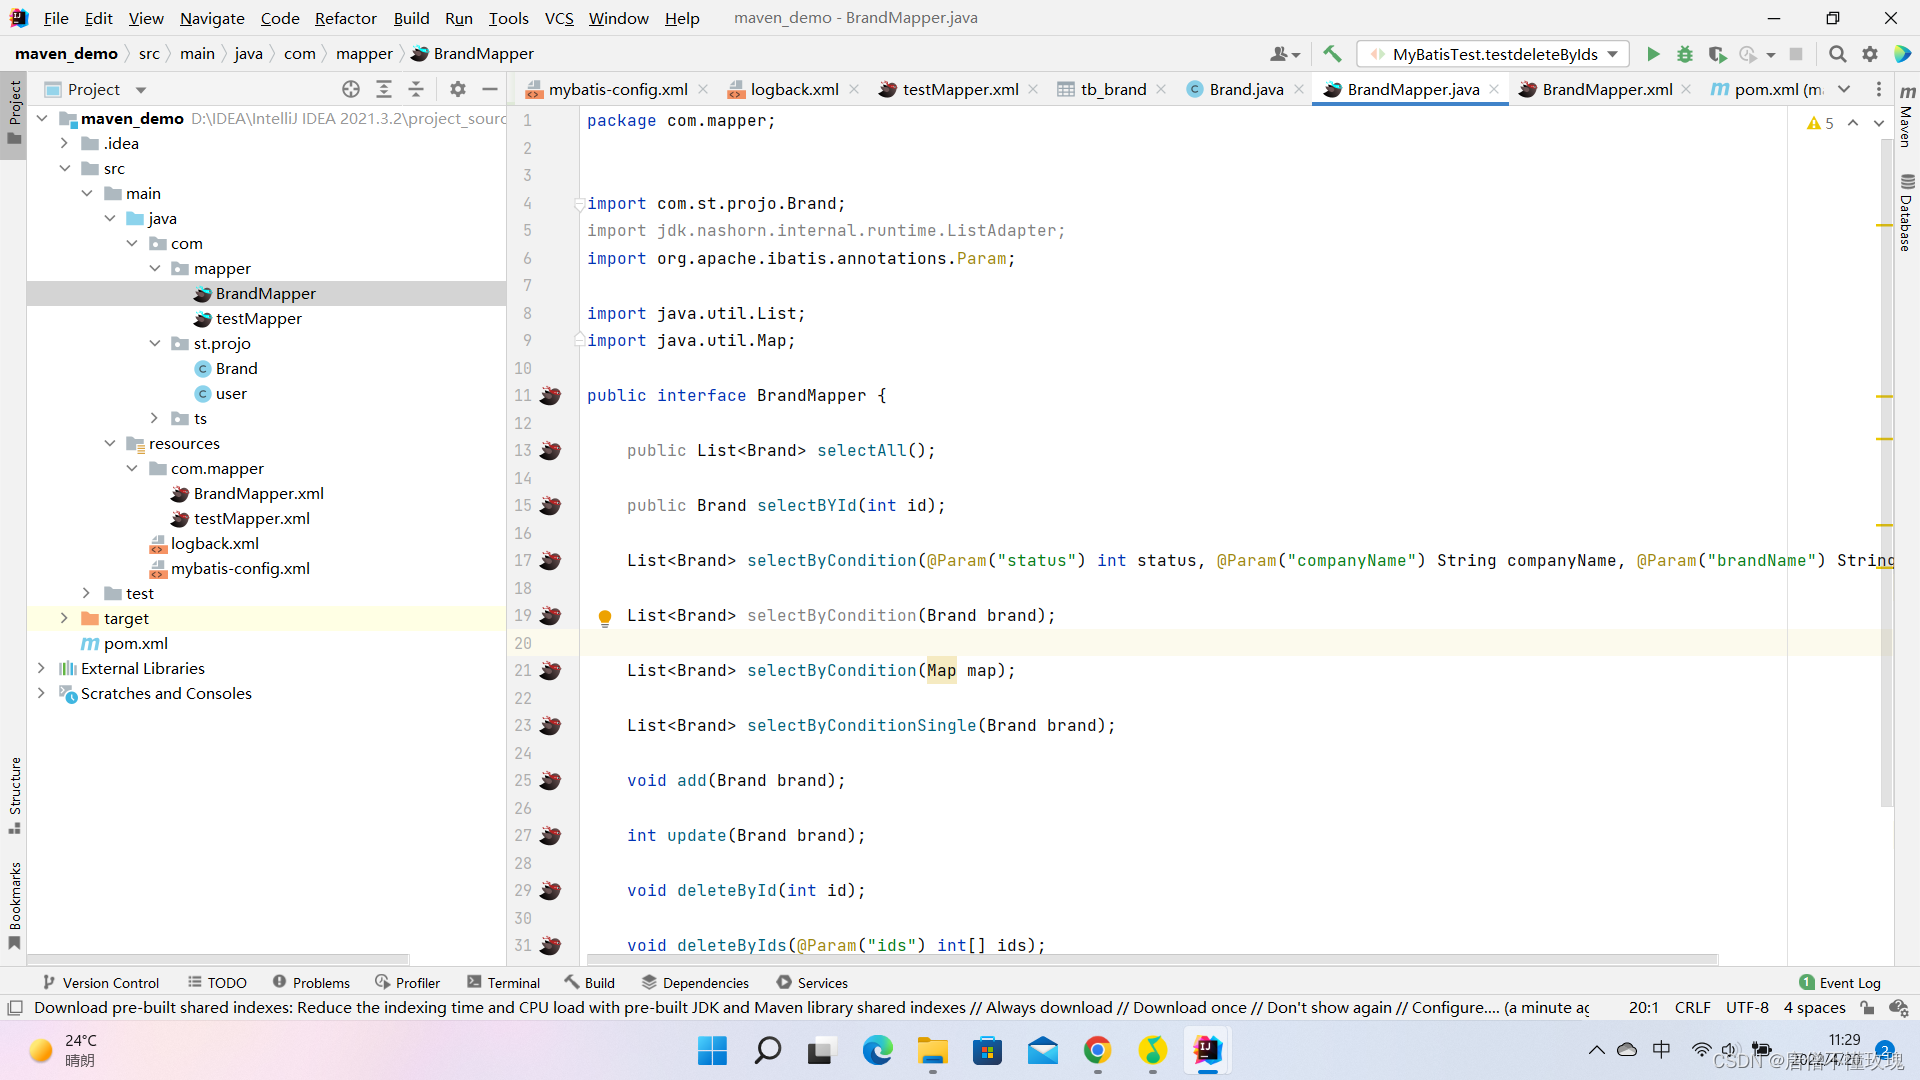Run the MyBatisTest configuration
The height and width of the screenshot is (1080, 1920).
(x=1653, y=54)
